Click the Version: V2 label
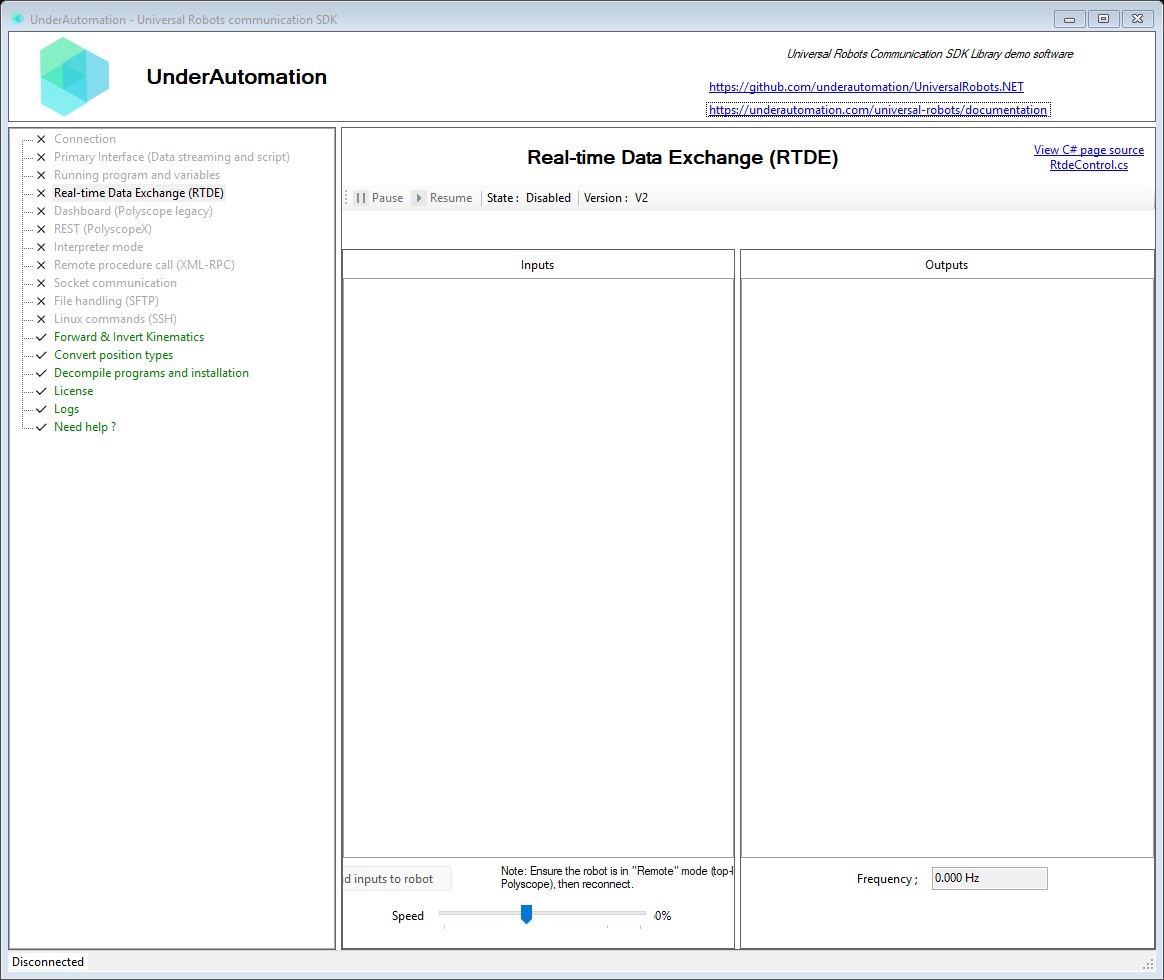 615,198
